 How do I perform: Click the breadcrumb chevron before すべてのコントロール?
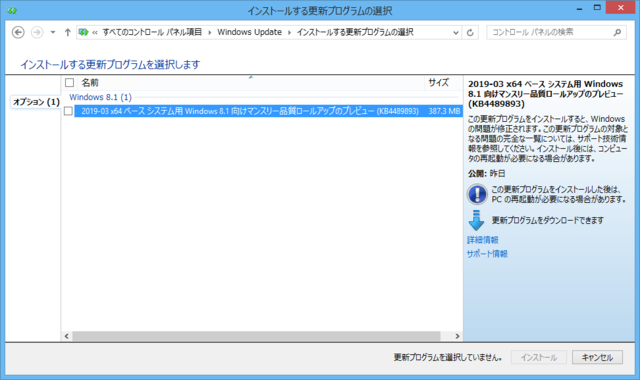coord(95,32)
